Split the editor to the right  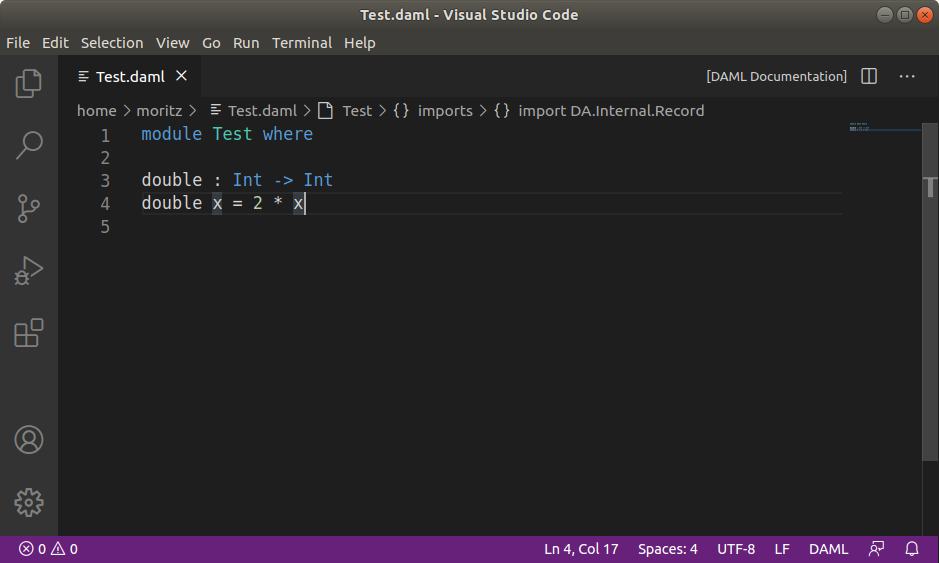(x=869, y=77)
